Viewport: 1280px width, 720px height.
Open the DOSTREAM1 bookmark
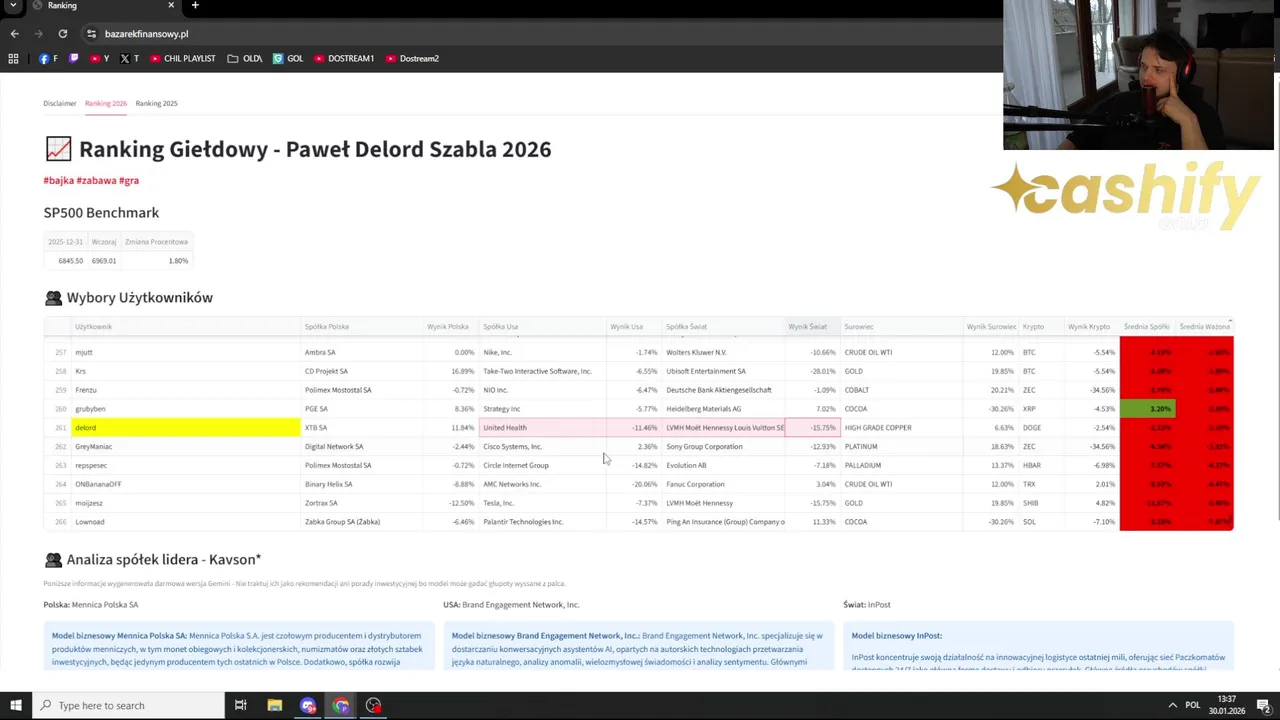[x=344, y=58]
